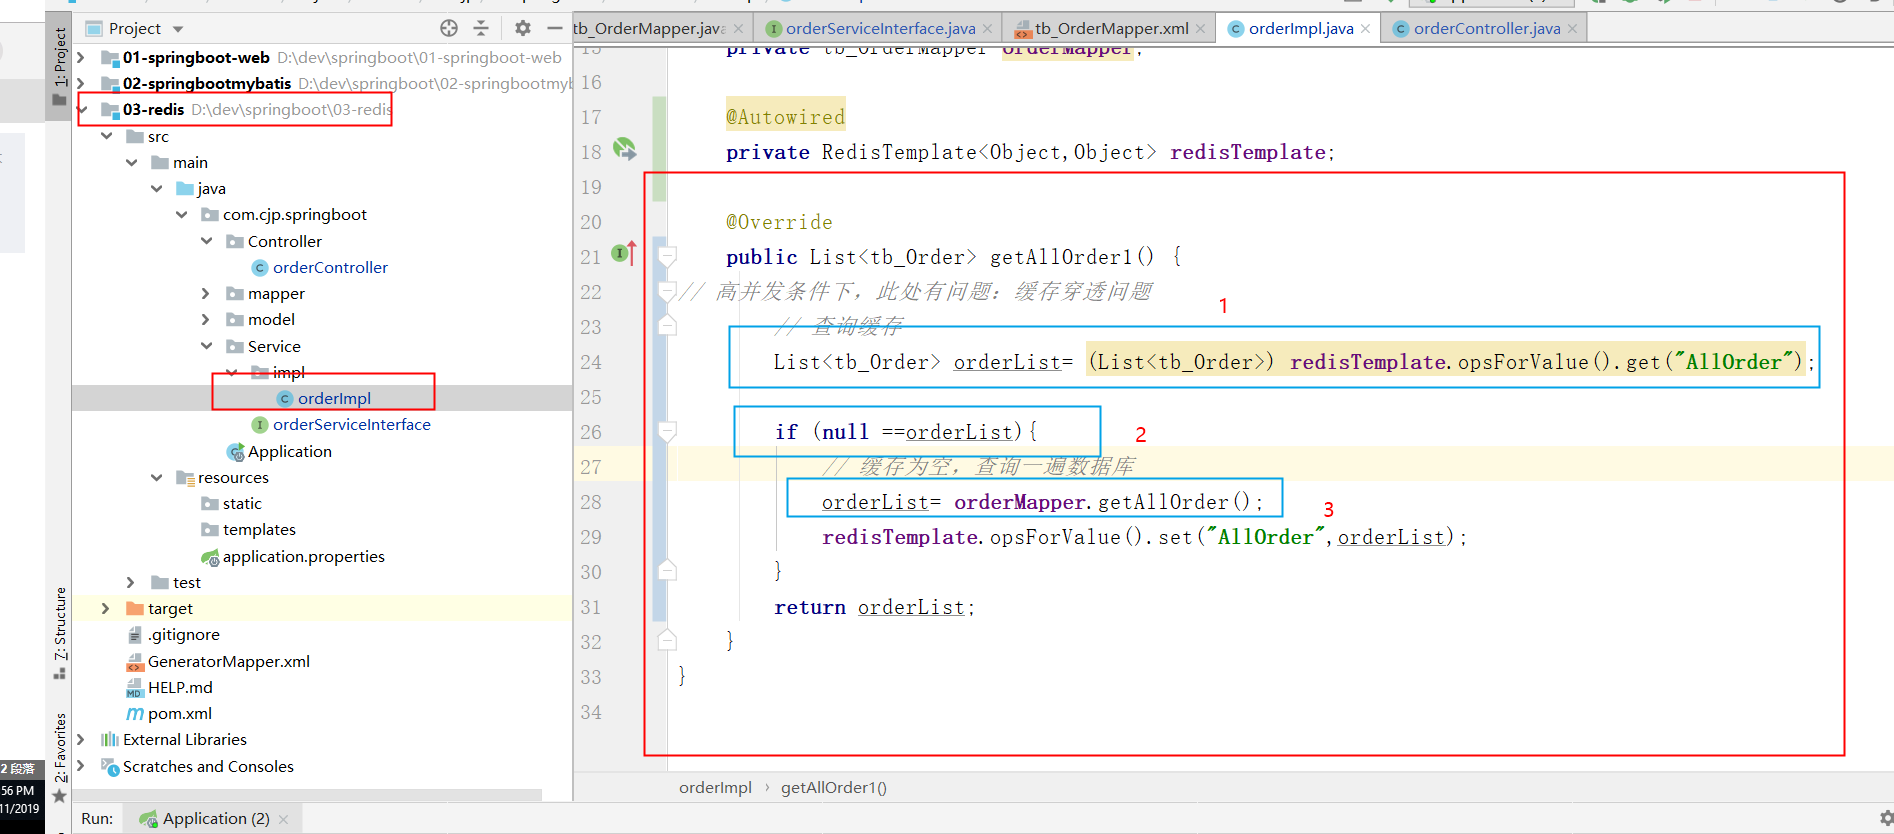Screen dimensions: 1894x834
Task: Expand the target folder
Action: (x=107, y=609)
